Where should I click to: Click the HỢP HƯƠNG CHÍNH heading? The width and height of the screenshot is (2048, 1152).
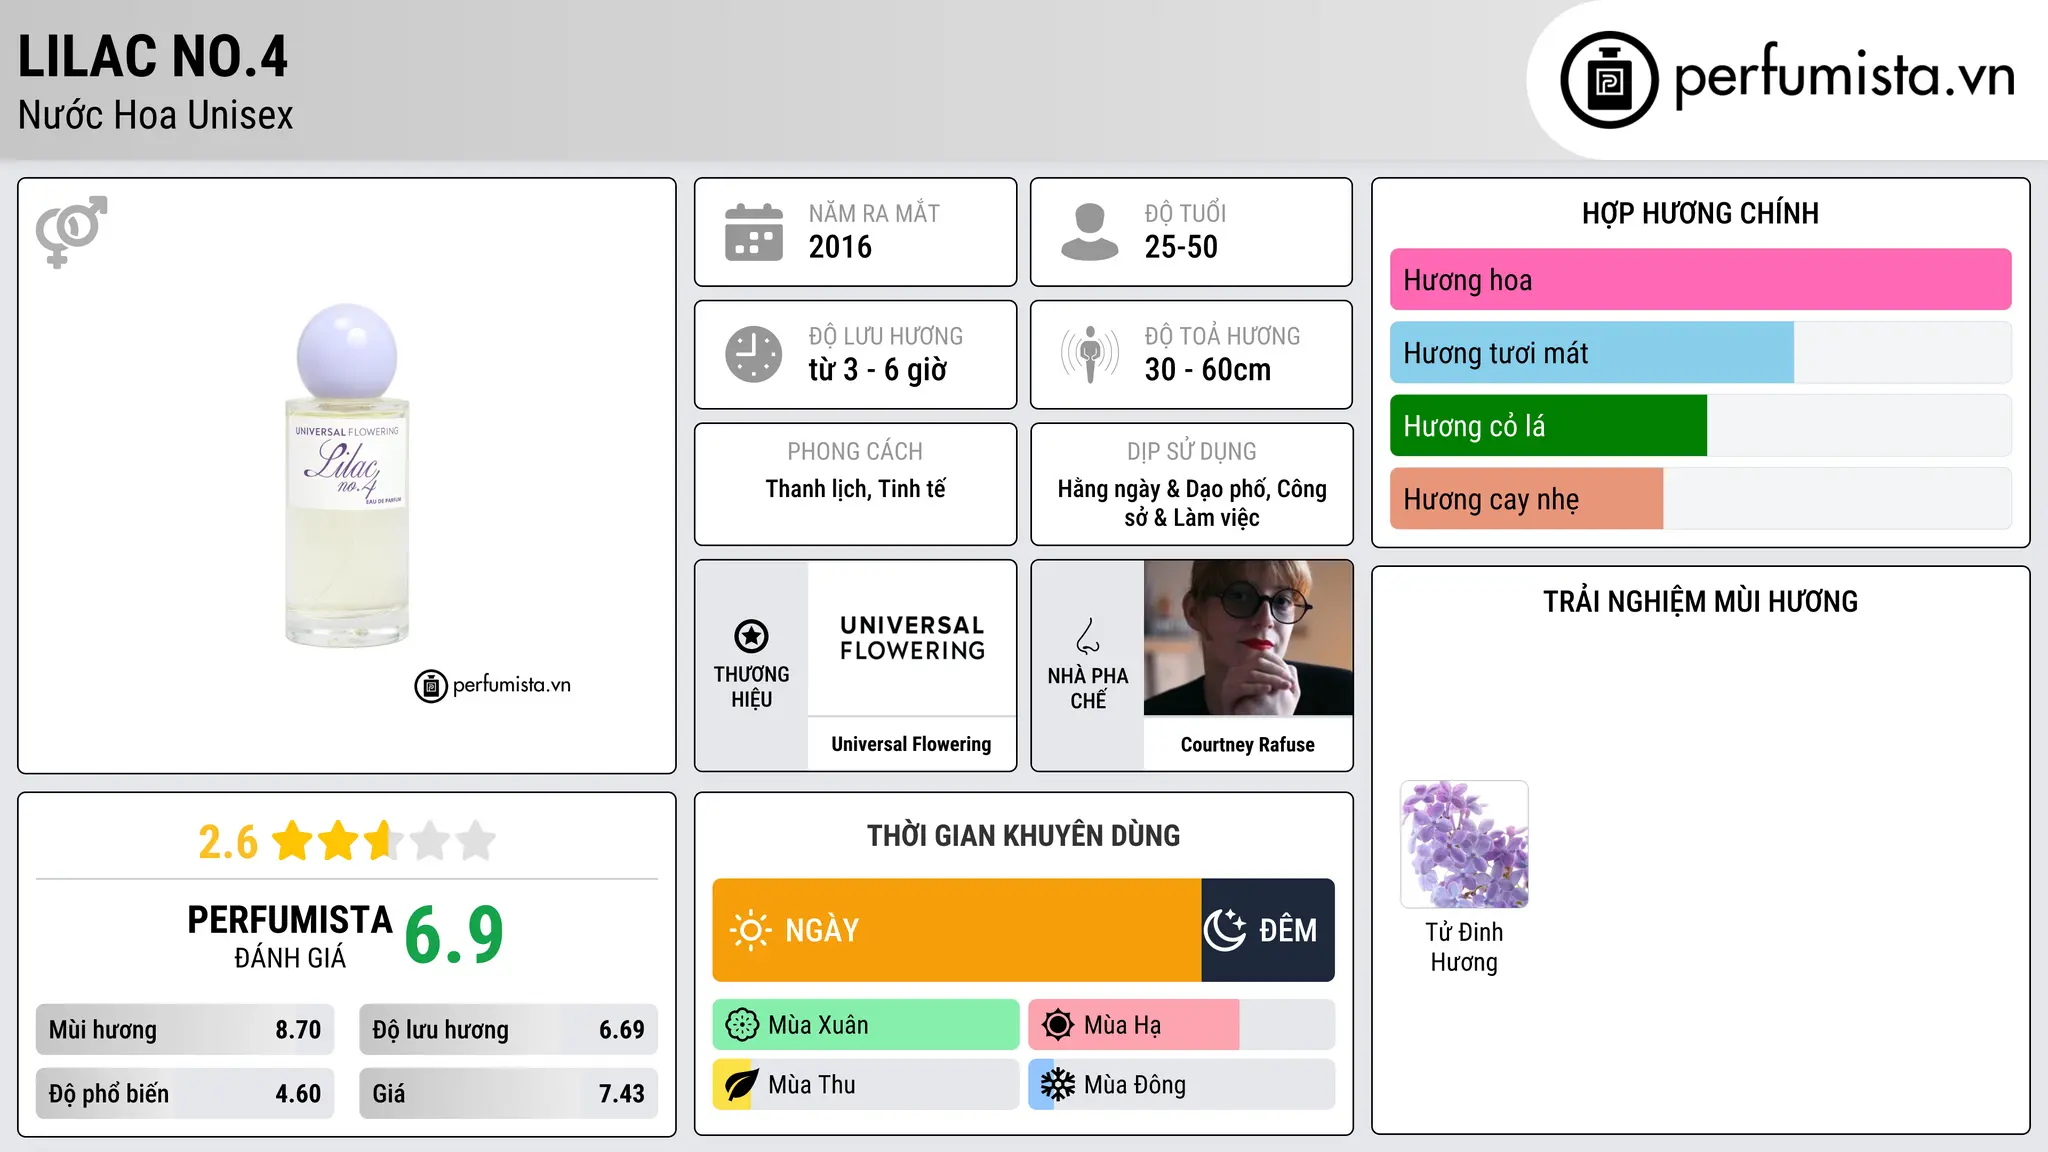(x=1700, y=213)
